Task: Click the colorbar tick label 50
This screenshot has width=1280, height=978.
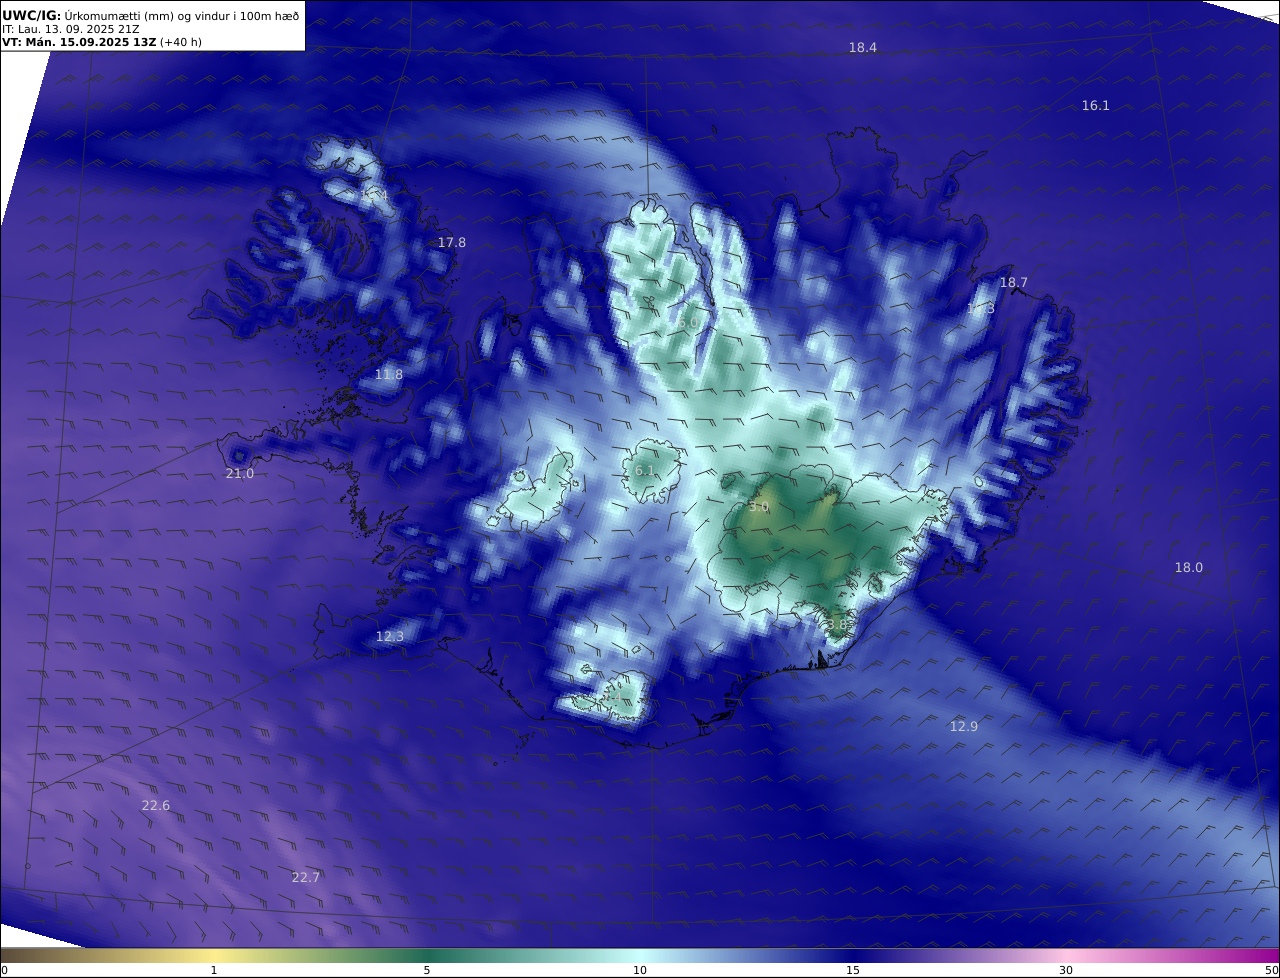Action: click(x=1272, y=970)
